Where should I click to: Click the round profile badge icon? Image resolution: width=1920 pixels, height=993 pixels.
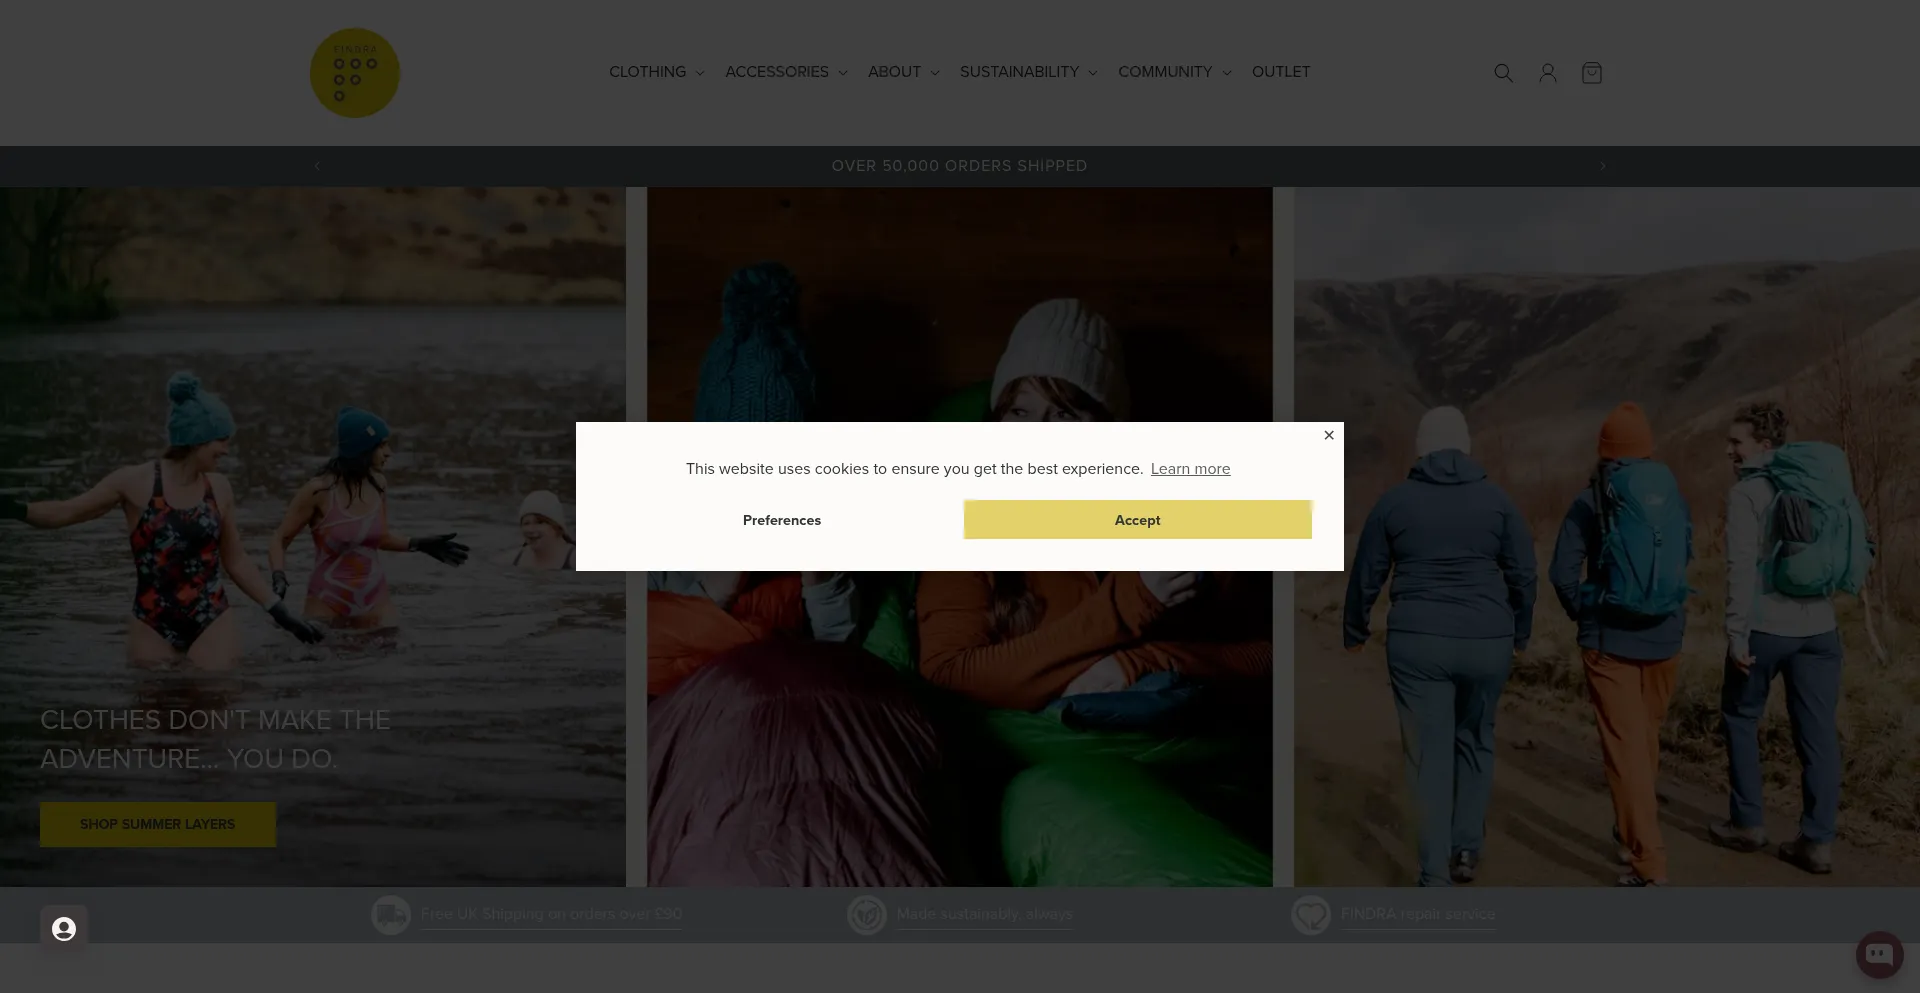click(64, 929)
